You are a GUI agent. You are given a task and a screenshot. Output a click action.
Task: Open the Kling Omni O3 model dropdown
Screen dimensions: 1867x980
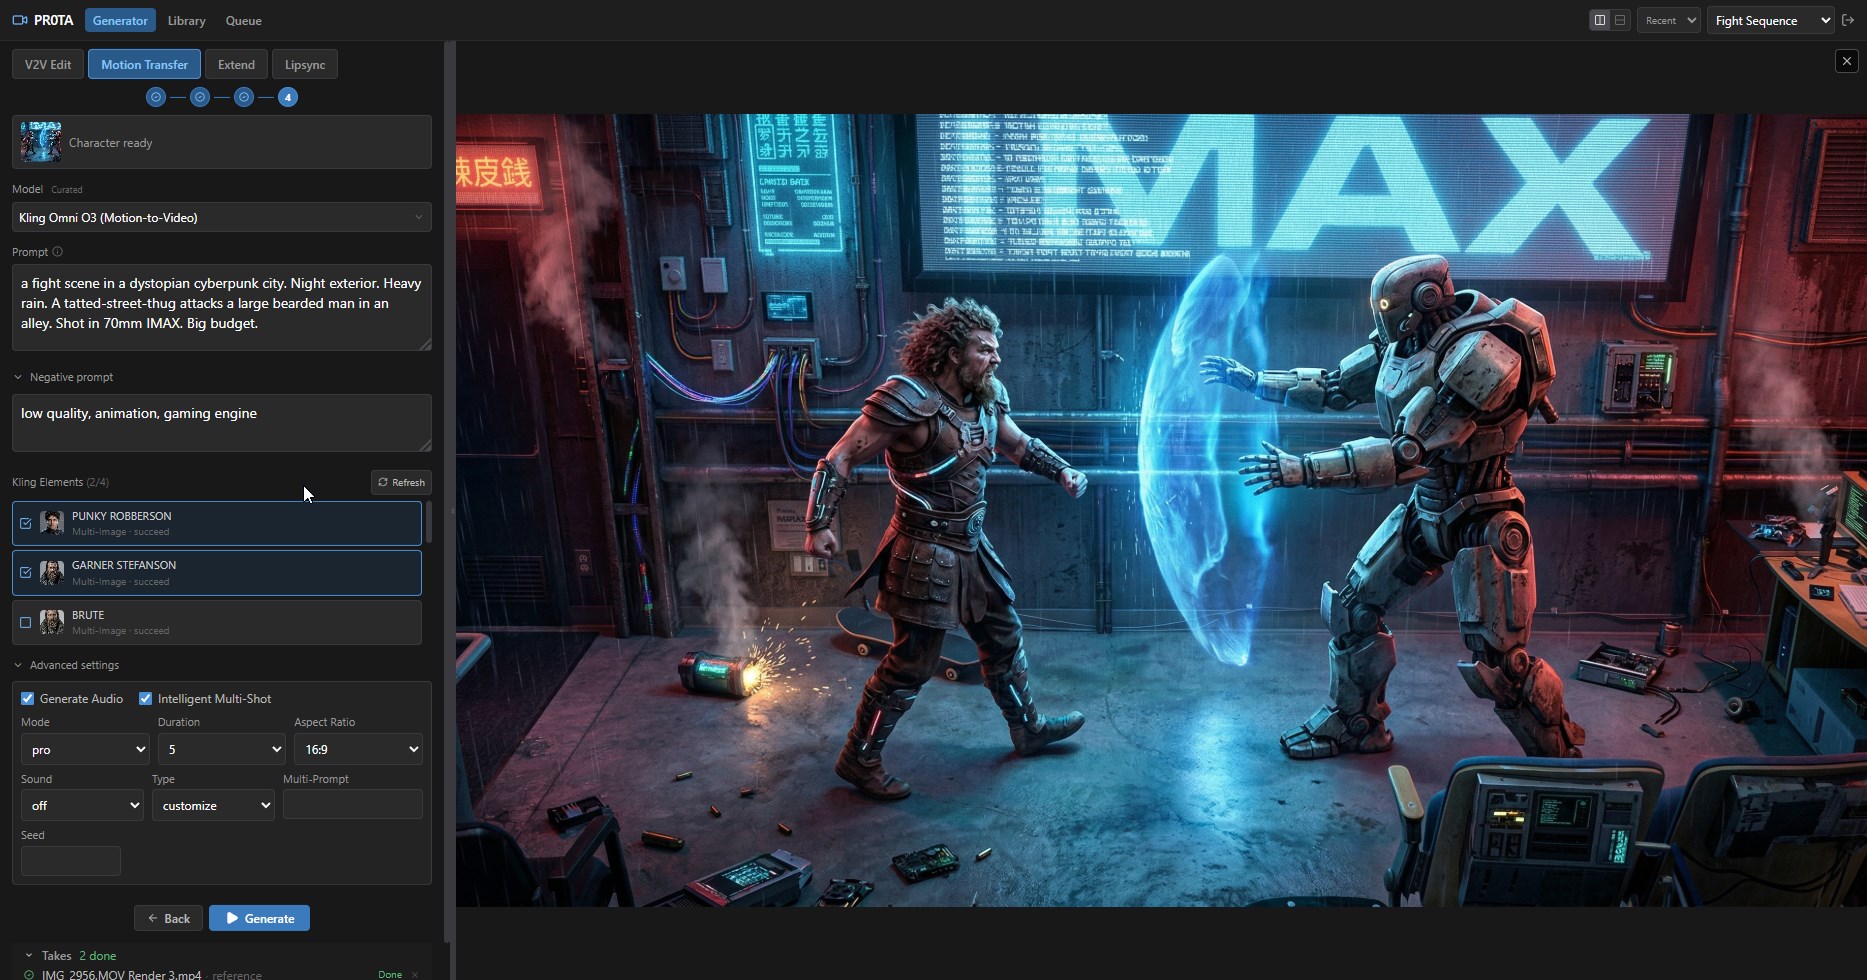pyautogui.click(x=221, y=217)
